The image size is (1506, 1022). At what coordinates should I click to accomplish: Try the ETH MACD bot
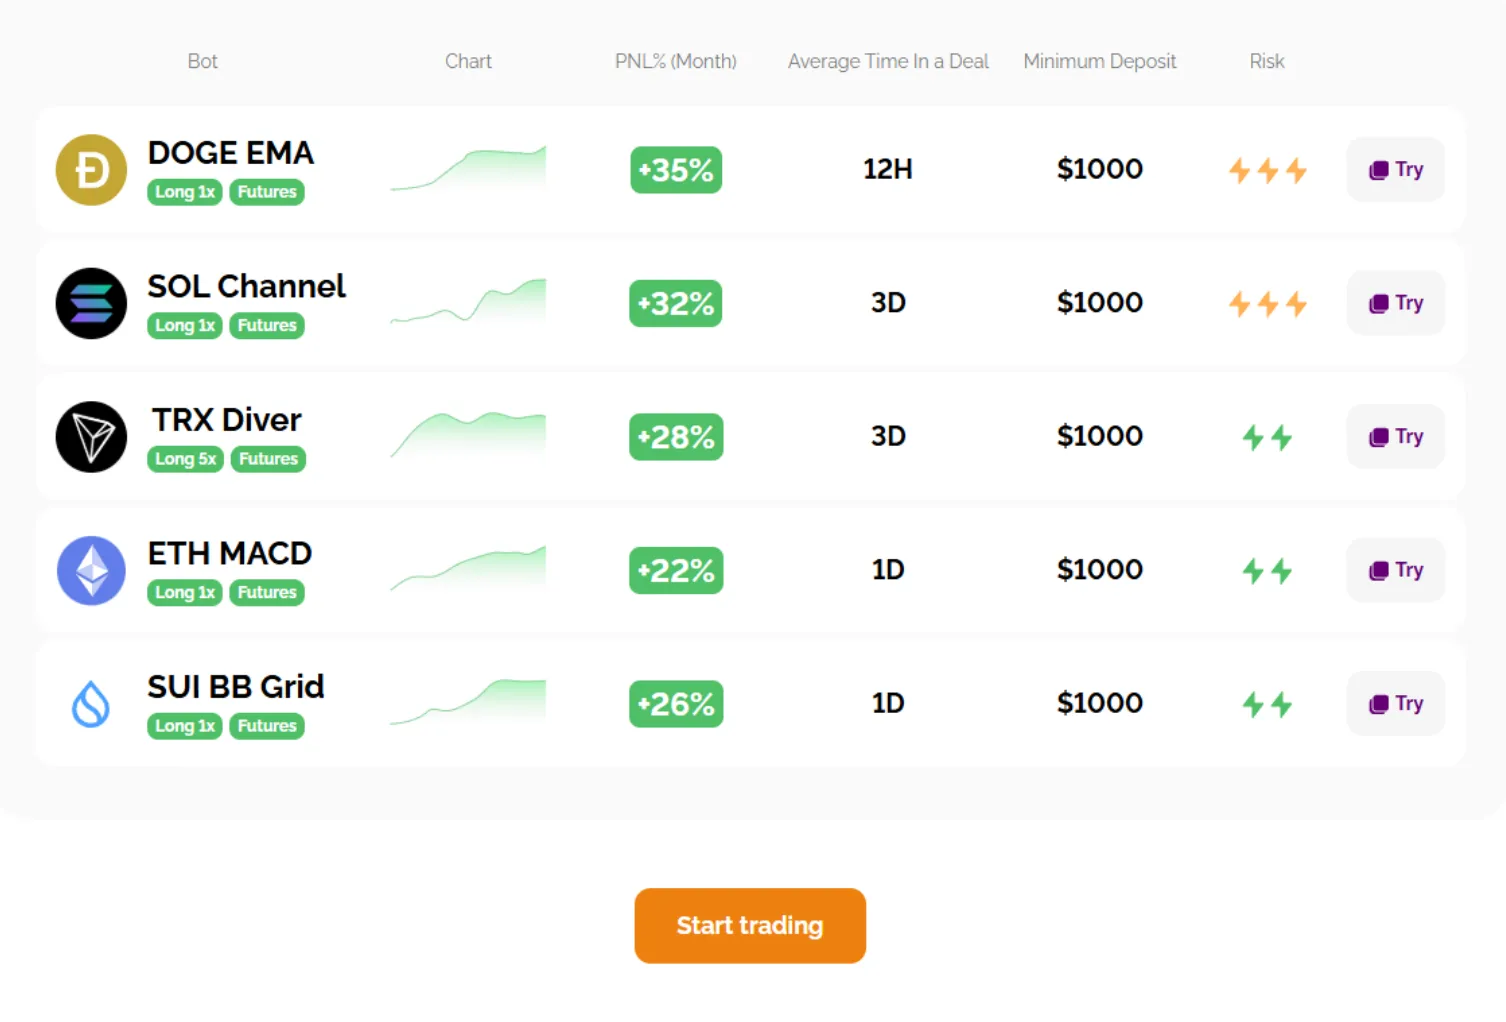(x=1395, y=570)
